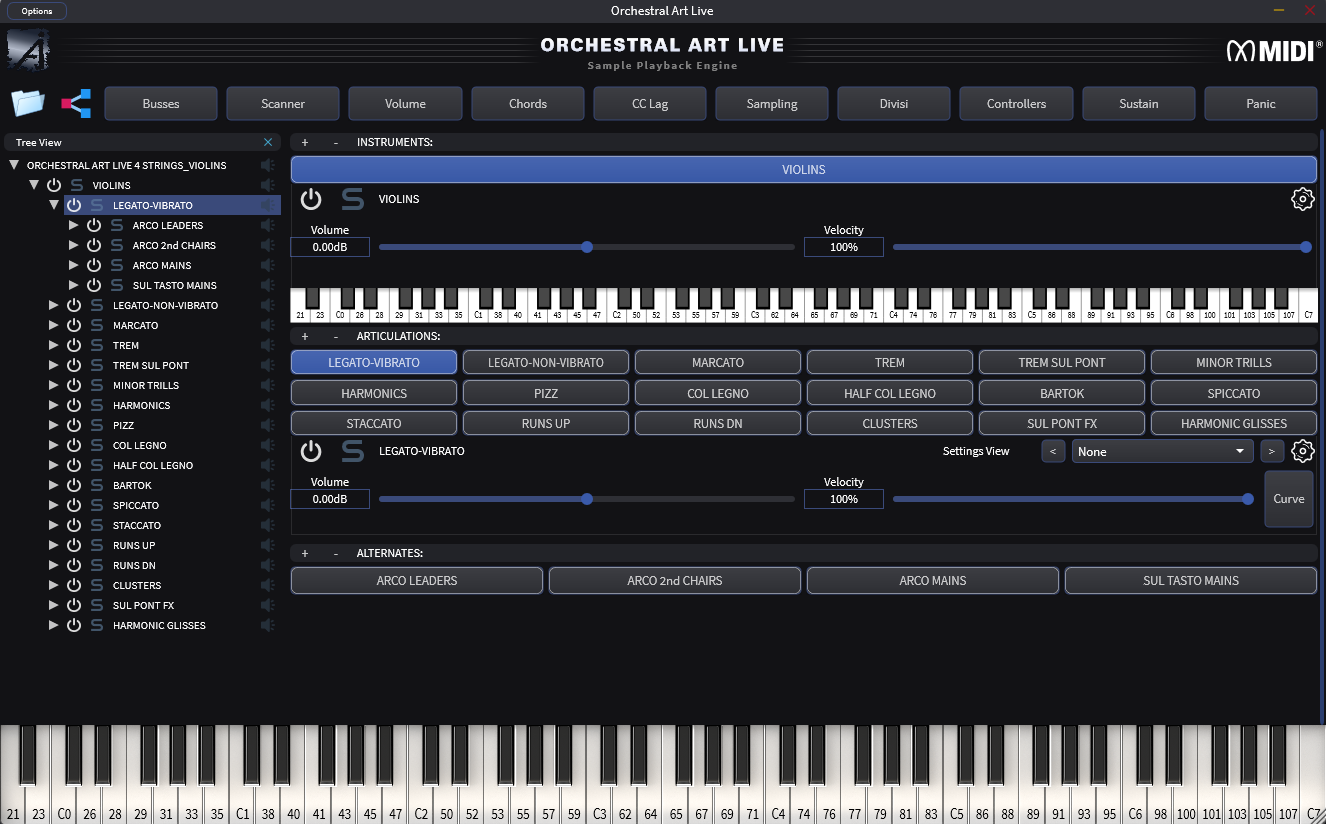Click speaker icon on PIZZ tree row
The image size is (1326, 824).
click(x=267, y=425)
